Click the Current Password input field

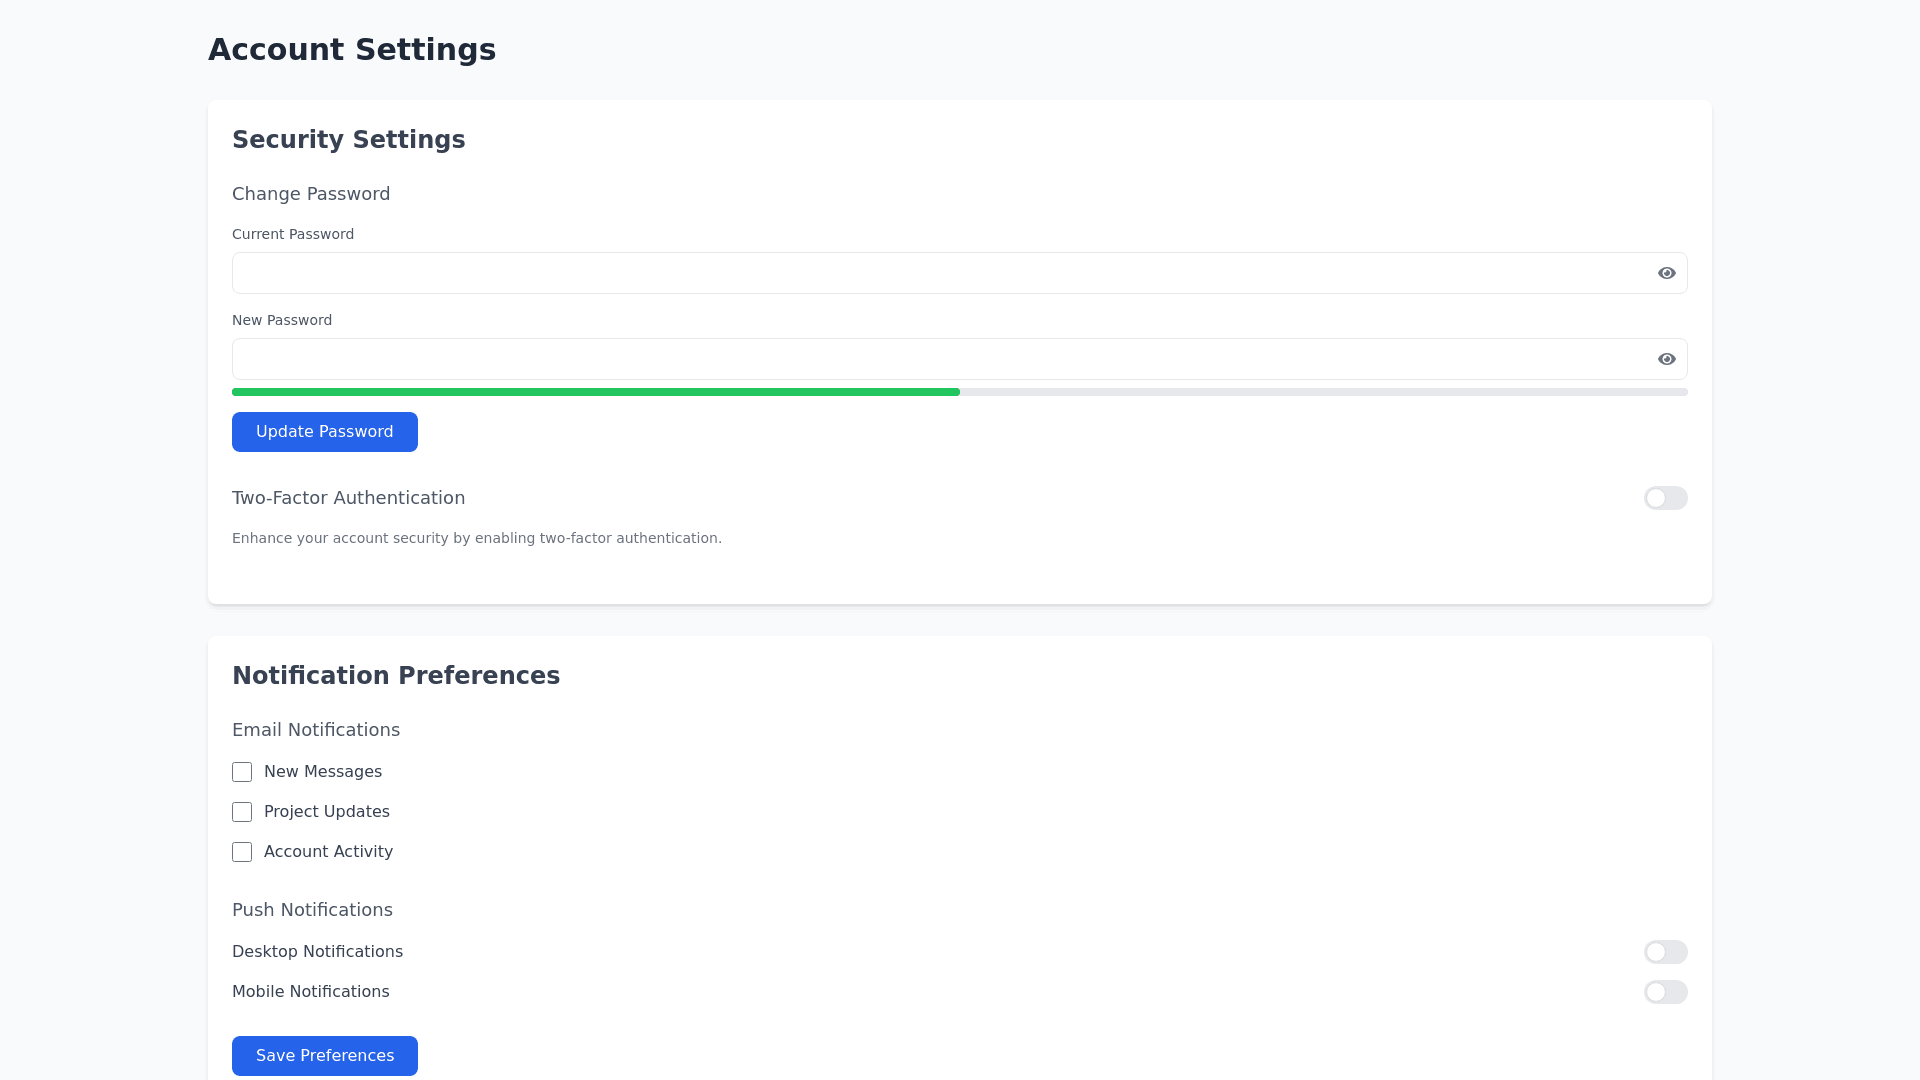pyautogui.click(x=940, y=273)
